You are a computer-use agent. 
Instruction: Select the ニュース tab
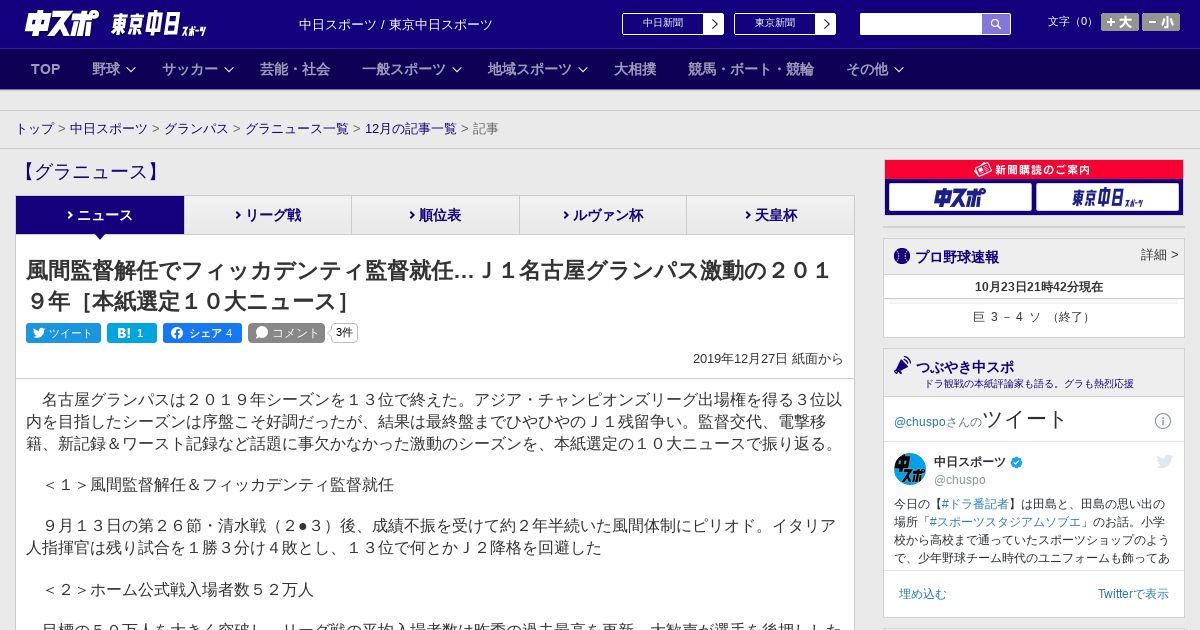coord(100,215)
